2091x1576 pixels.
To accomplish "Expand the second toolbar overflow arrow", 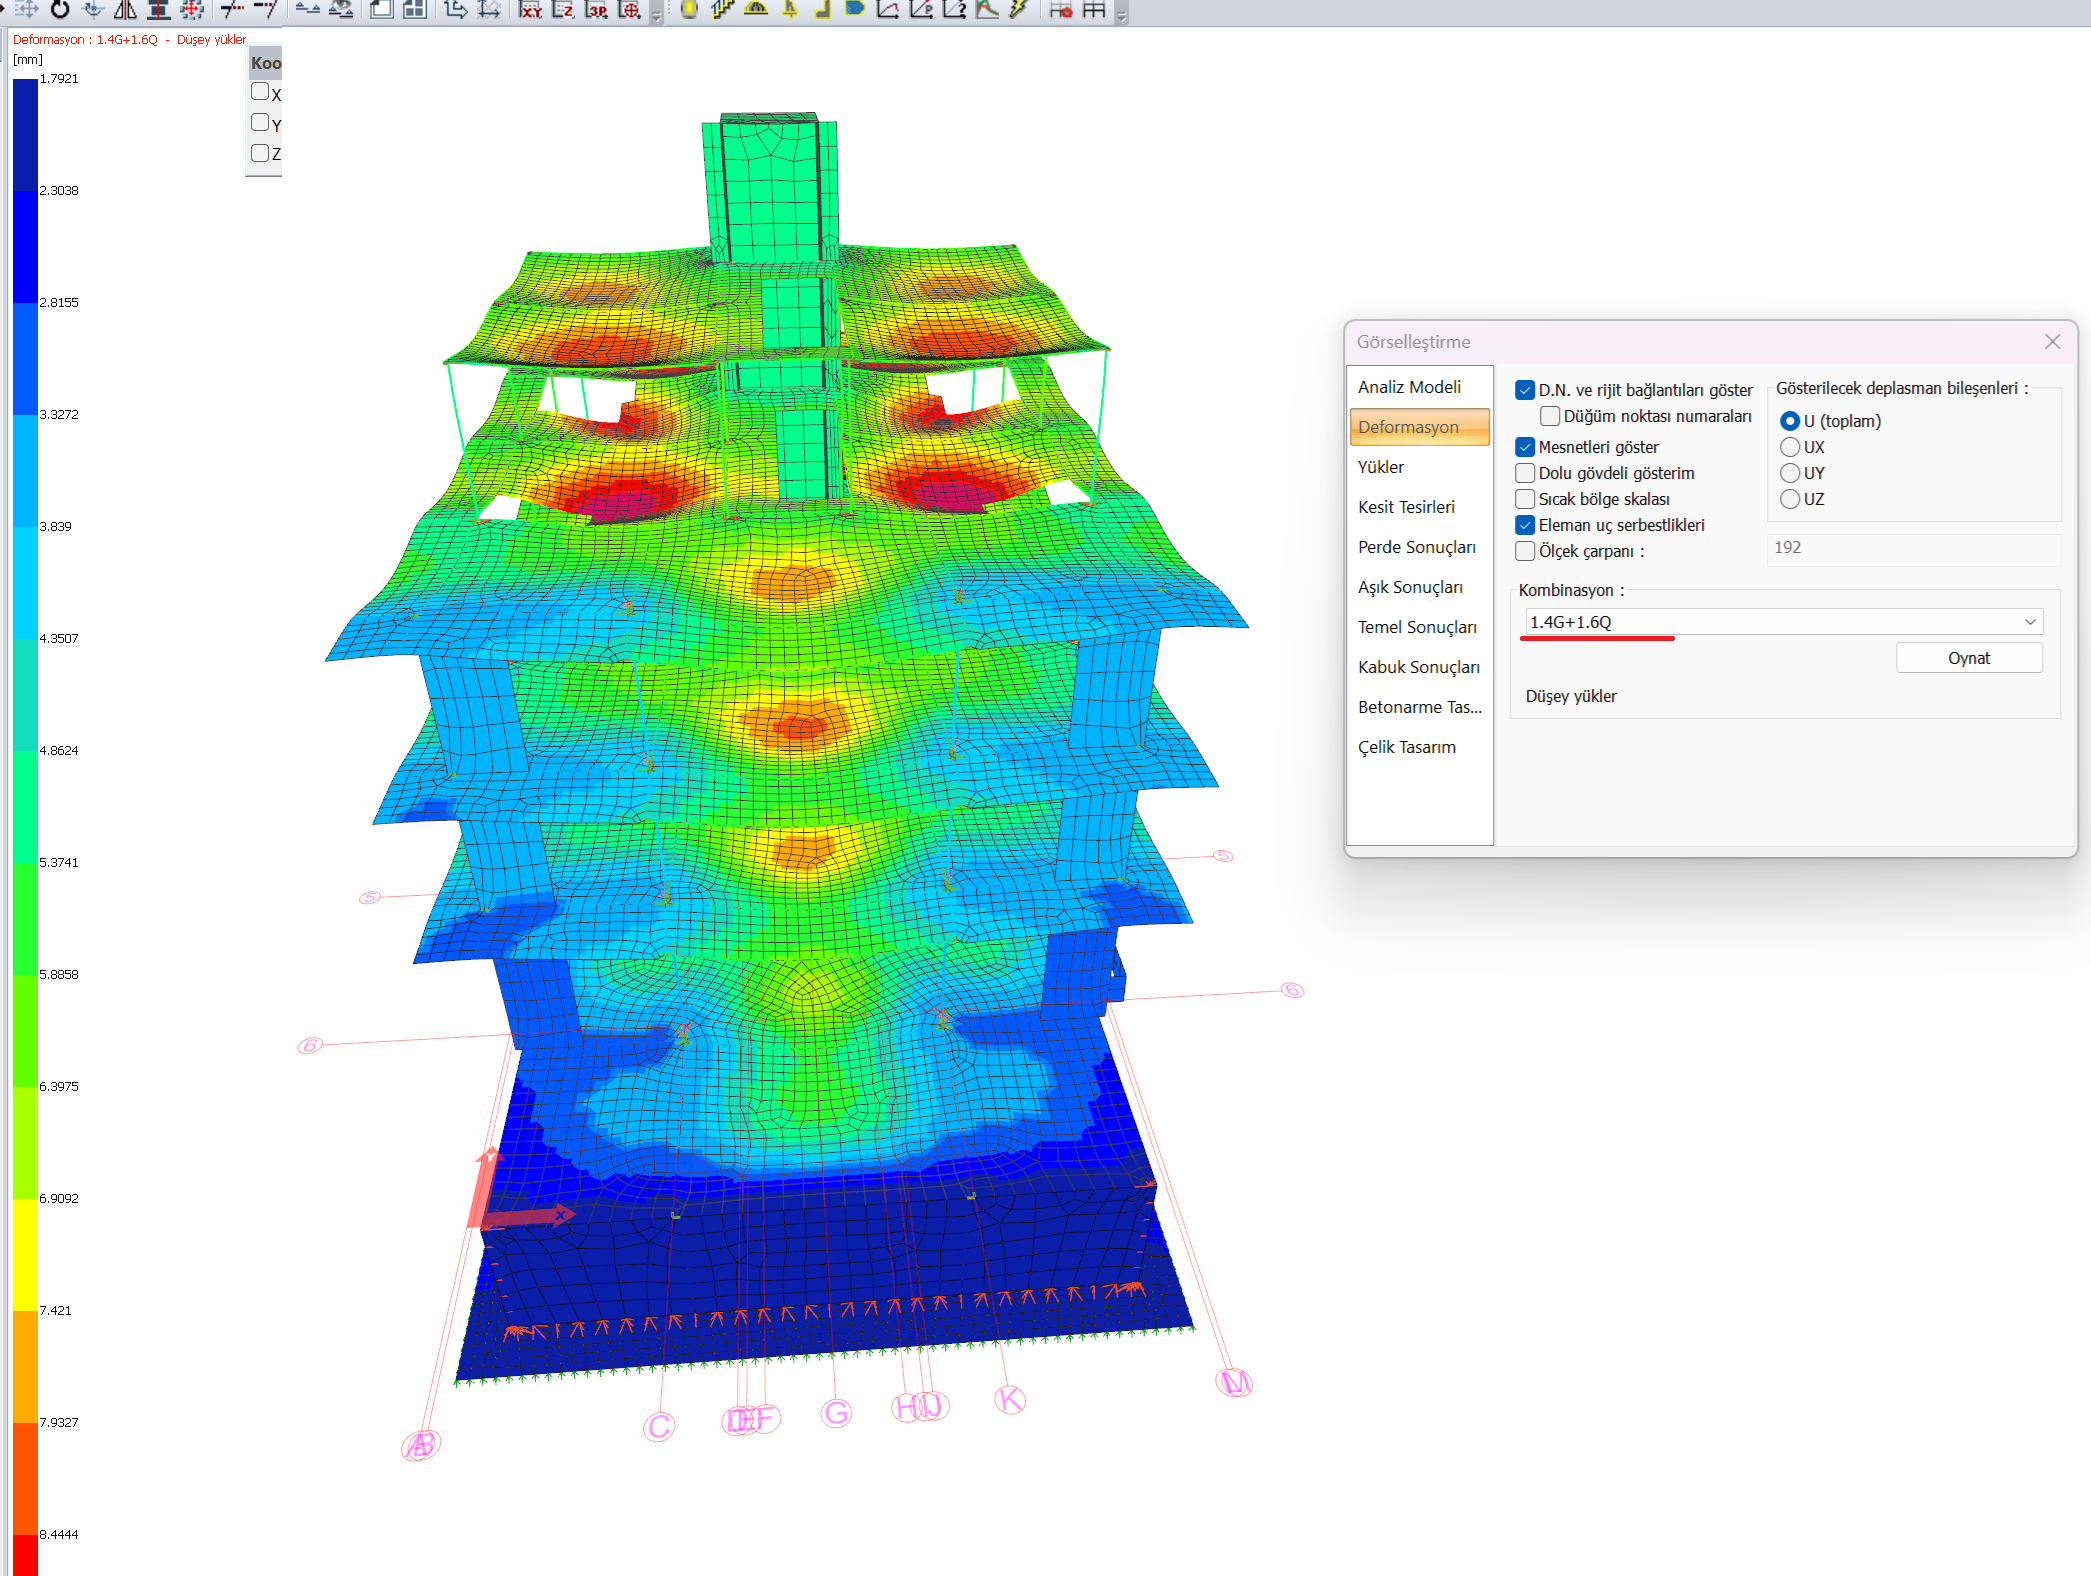I will coord(1122,14).
